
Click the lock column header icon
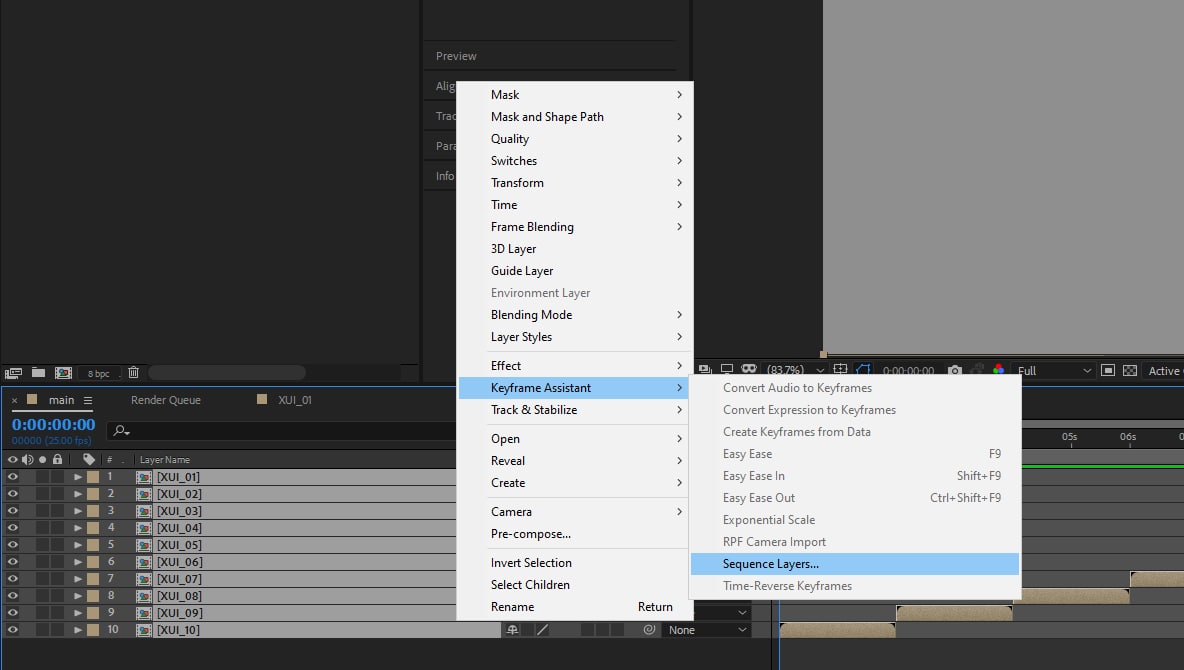57,459
